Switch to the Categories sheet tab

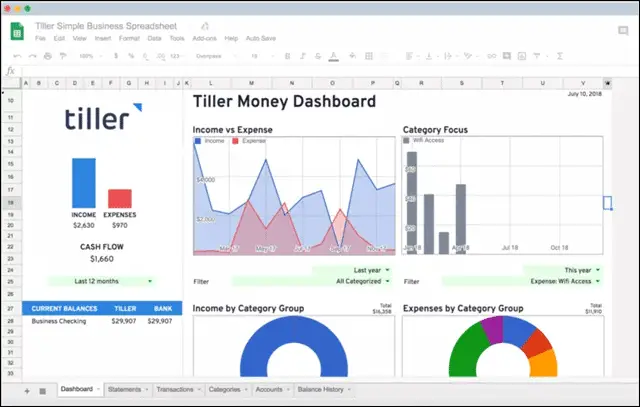(227, 389)
